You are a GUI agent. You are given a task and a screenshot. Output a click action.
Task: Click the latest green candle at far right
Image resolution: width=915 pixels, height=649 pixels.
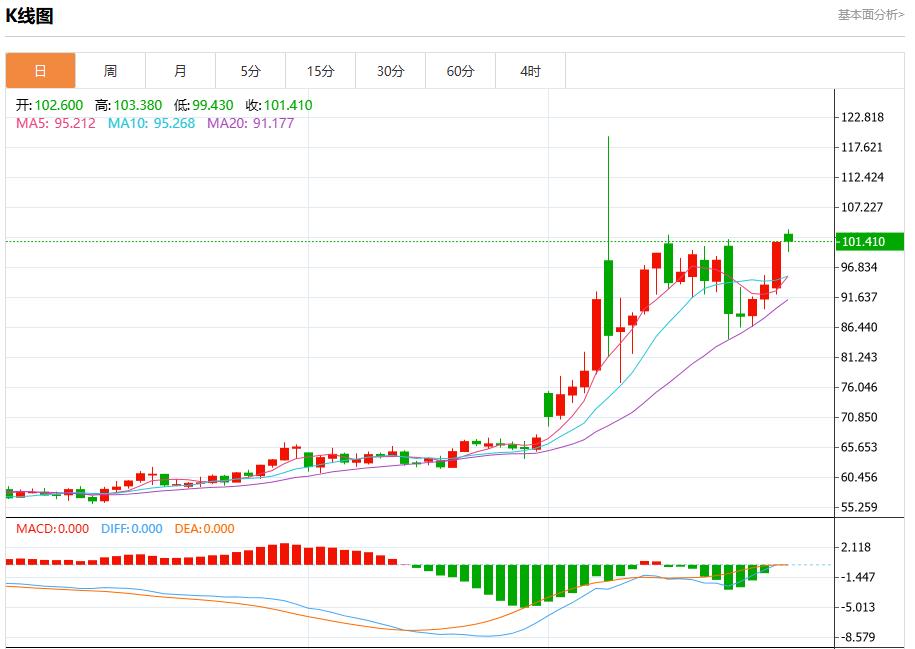coord(788,237)
